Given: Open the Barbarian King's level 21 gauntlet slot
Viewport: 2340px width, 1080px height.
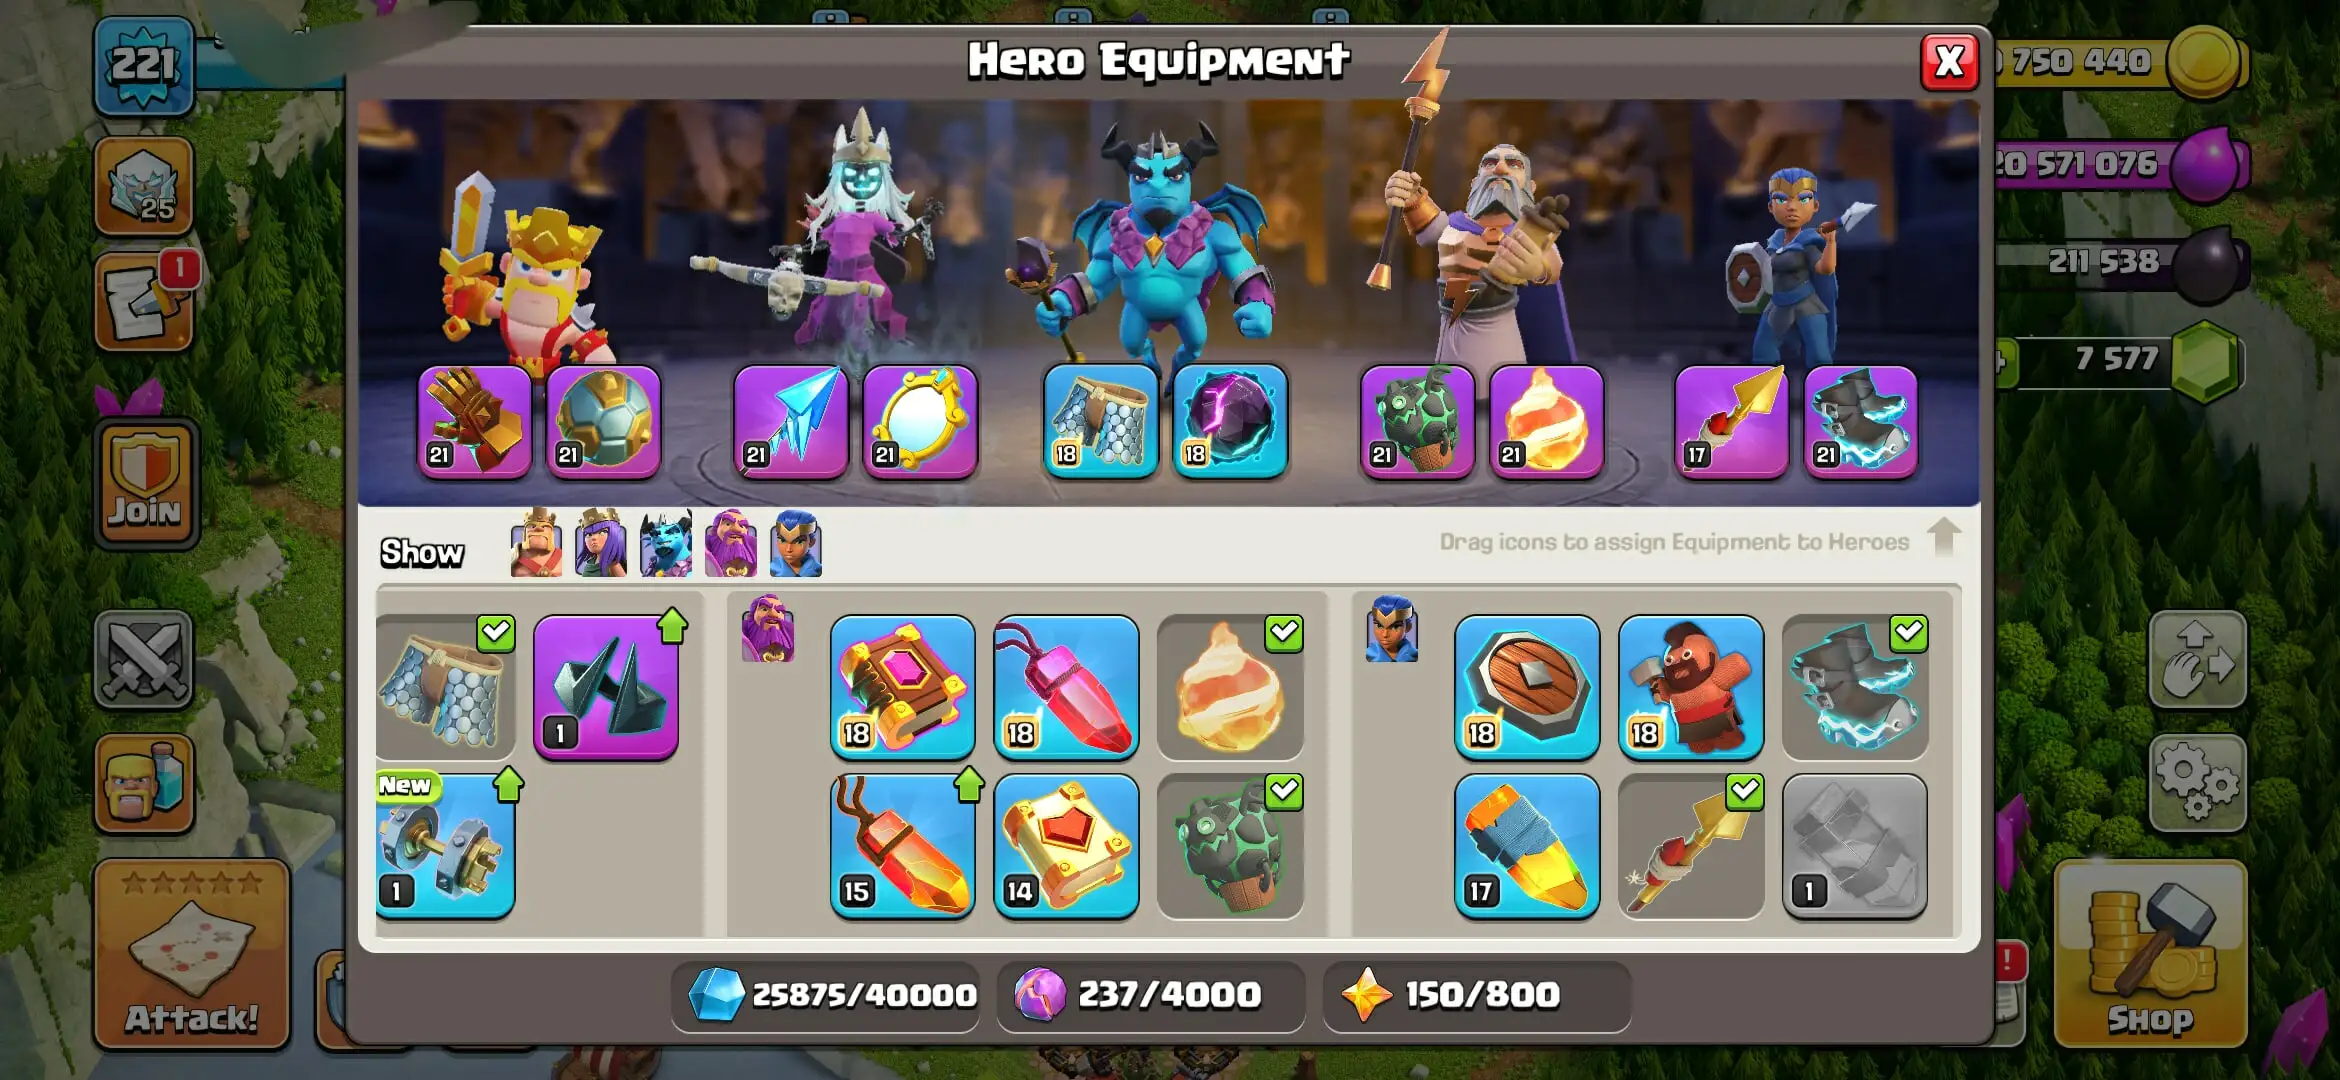Looking at the screenshot, I should click(475, 421).
